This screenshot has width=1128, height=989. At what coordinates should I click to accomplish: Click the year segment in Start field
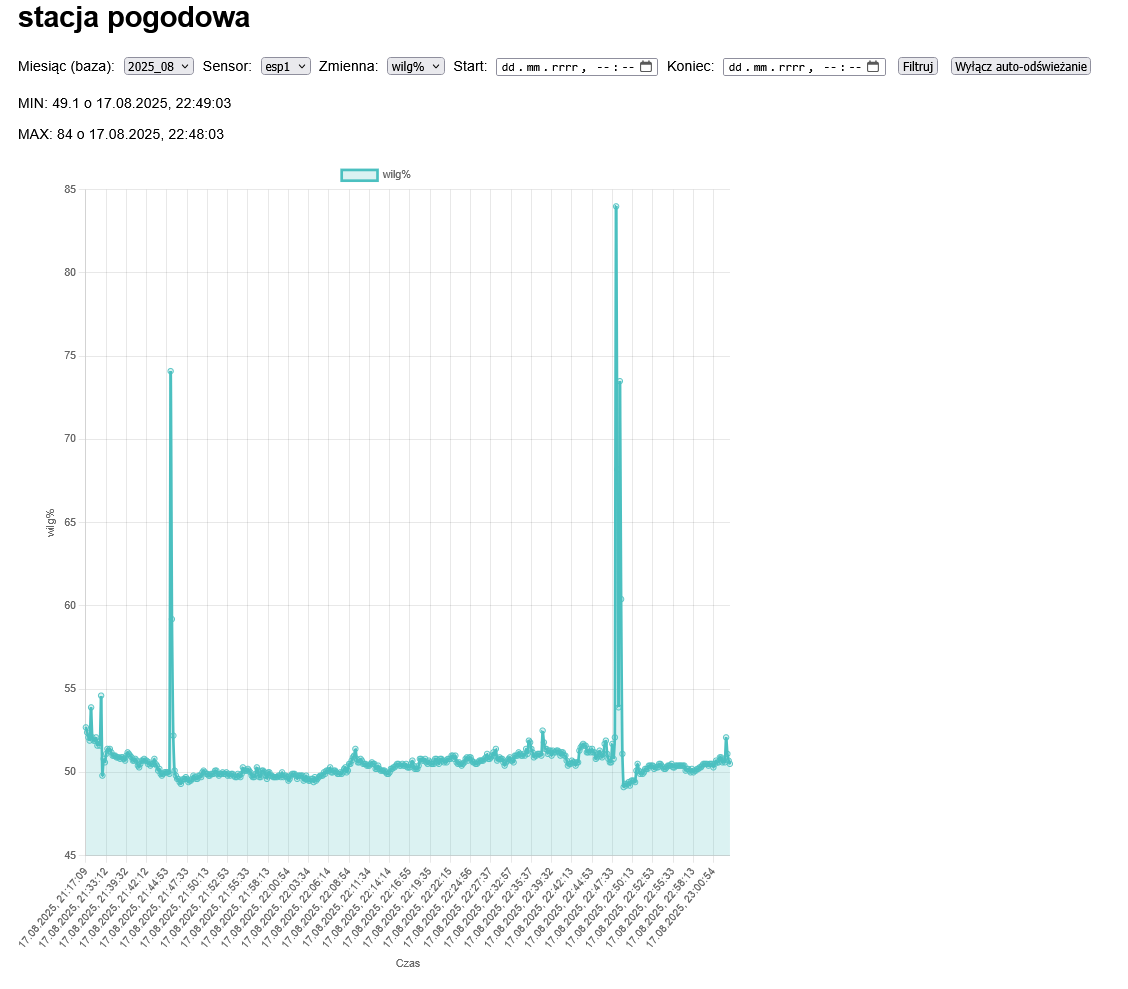564,67
